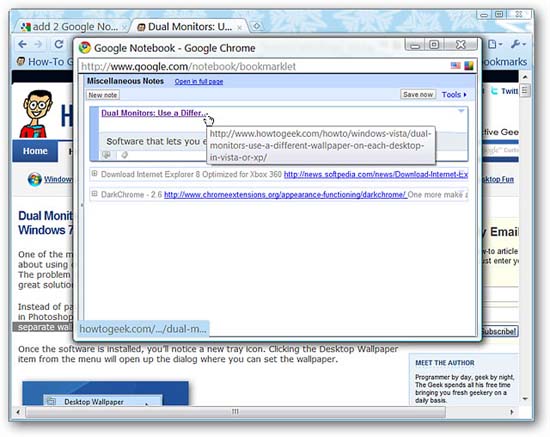Image resolution: width=550 pixels, height=437 pixels.
Task: Open a new tab with plus button
Action: coord(257,26)
